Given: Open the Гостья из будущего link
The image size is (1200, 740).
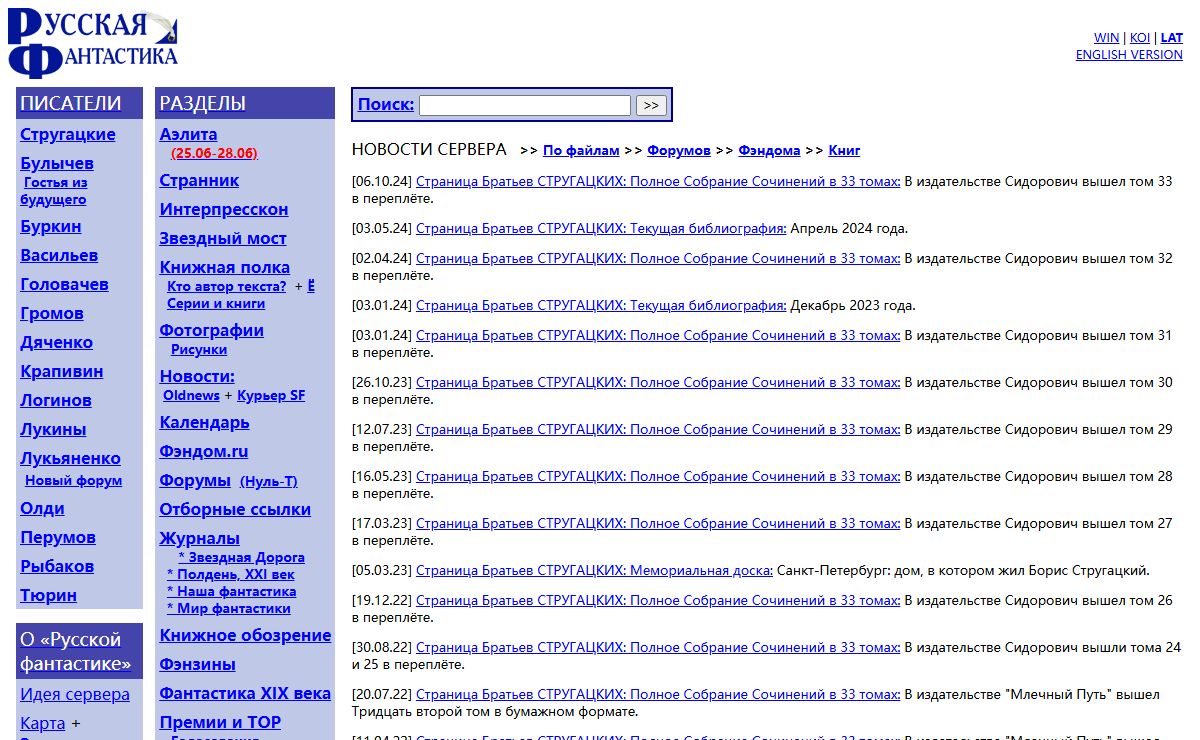Looking at the screenshot, I should (54, 191).
